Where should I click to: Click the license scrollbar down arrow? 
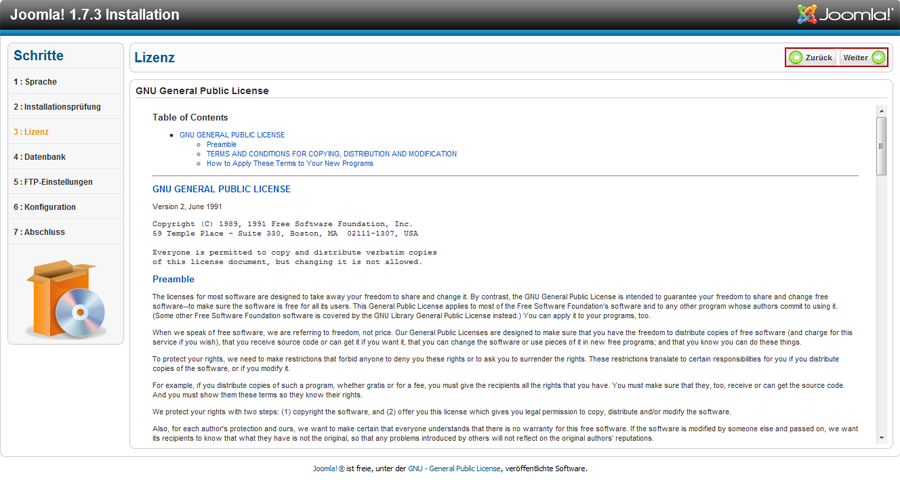click(x=881, y=438)
